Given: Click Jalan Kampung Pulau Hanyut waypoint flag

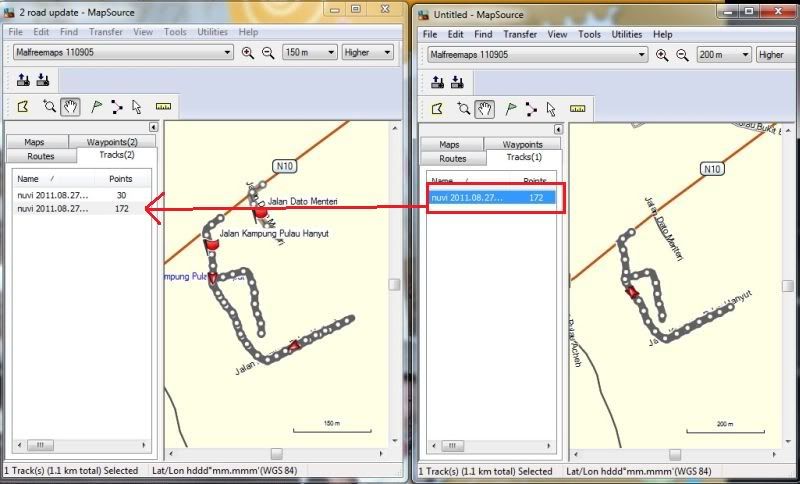Looking at the screenshot, I should 210,246.
